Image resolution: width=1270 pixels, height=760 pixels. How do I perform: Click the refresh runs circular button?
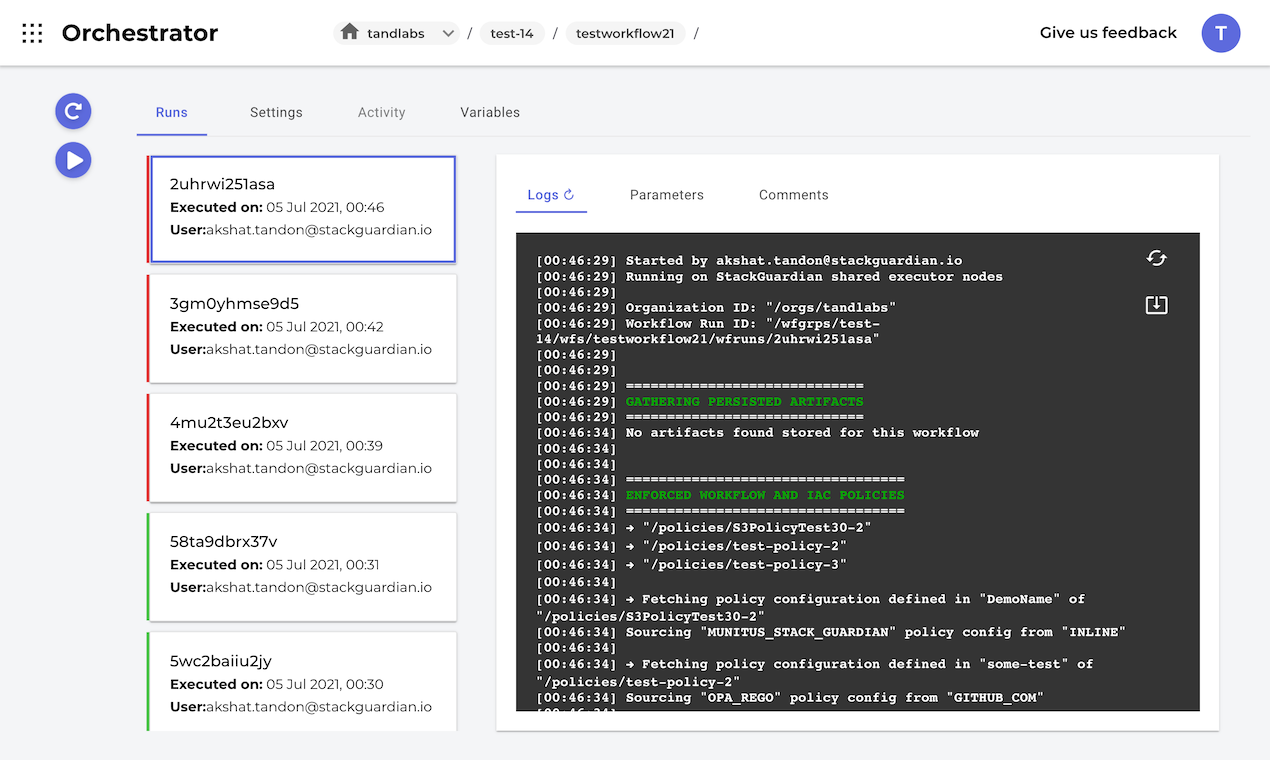coord(73,111)
